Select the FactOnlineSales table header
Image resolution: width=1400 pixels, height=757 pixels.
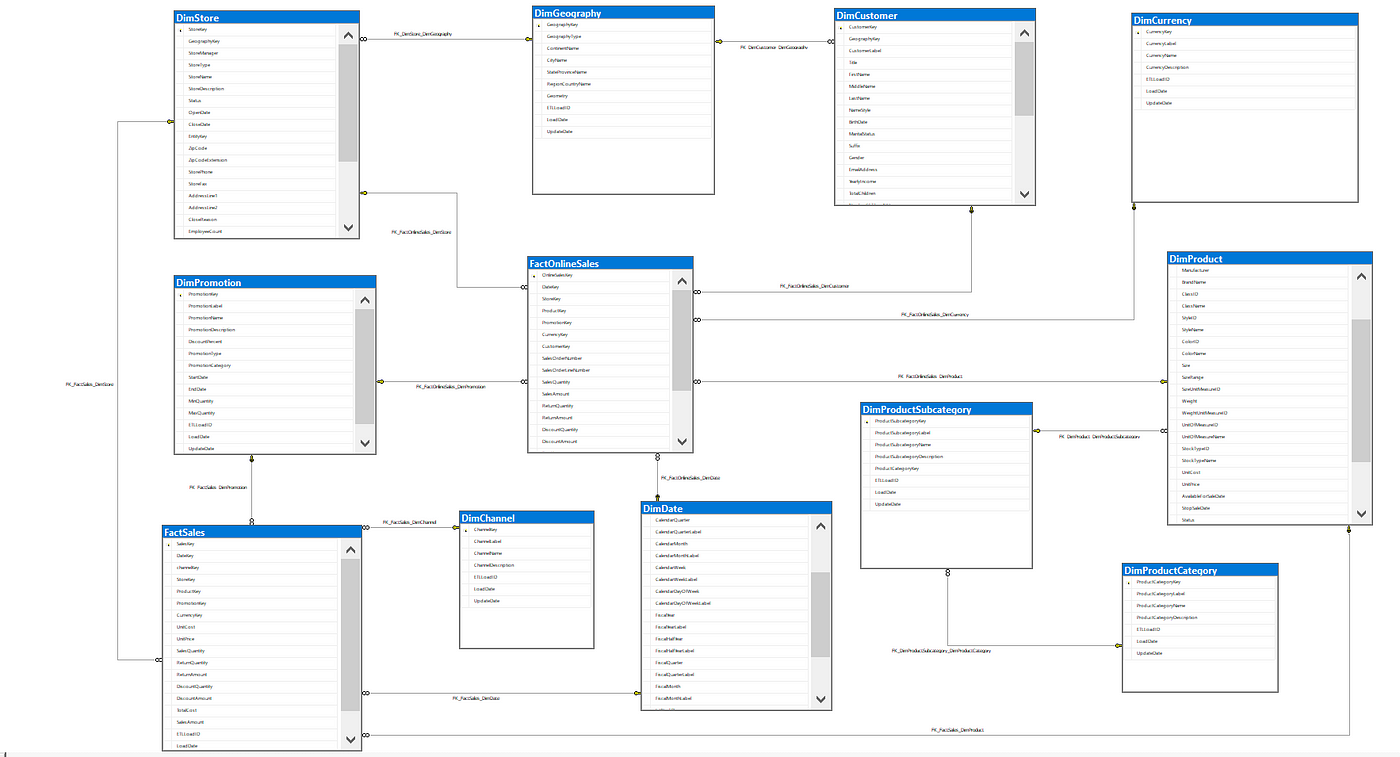tap(609, 264)
